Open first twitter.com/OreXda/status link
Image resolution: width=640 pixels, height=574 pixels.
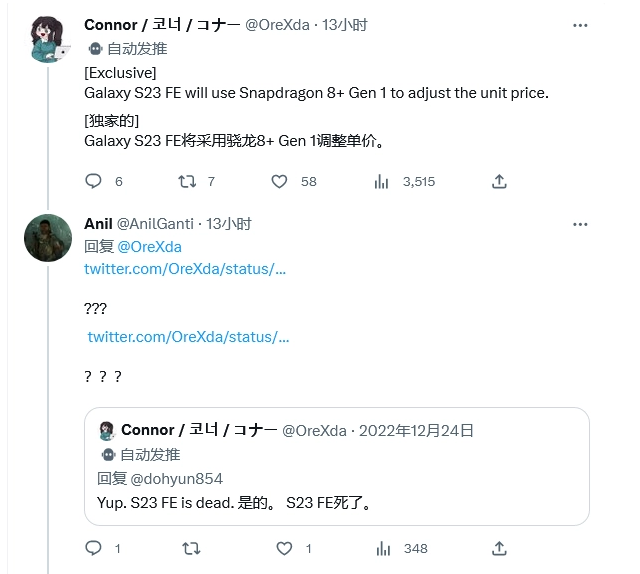186,270
